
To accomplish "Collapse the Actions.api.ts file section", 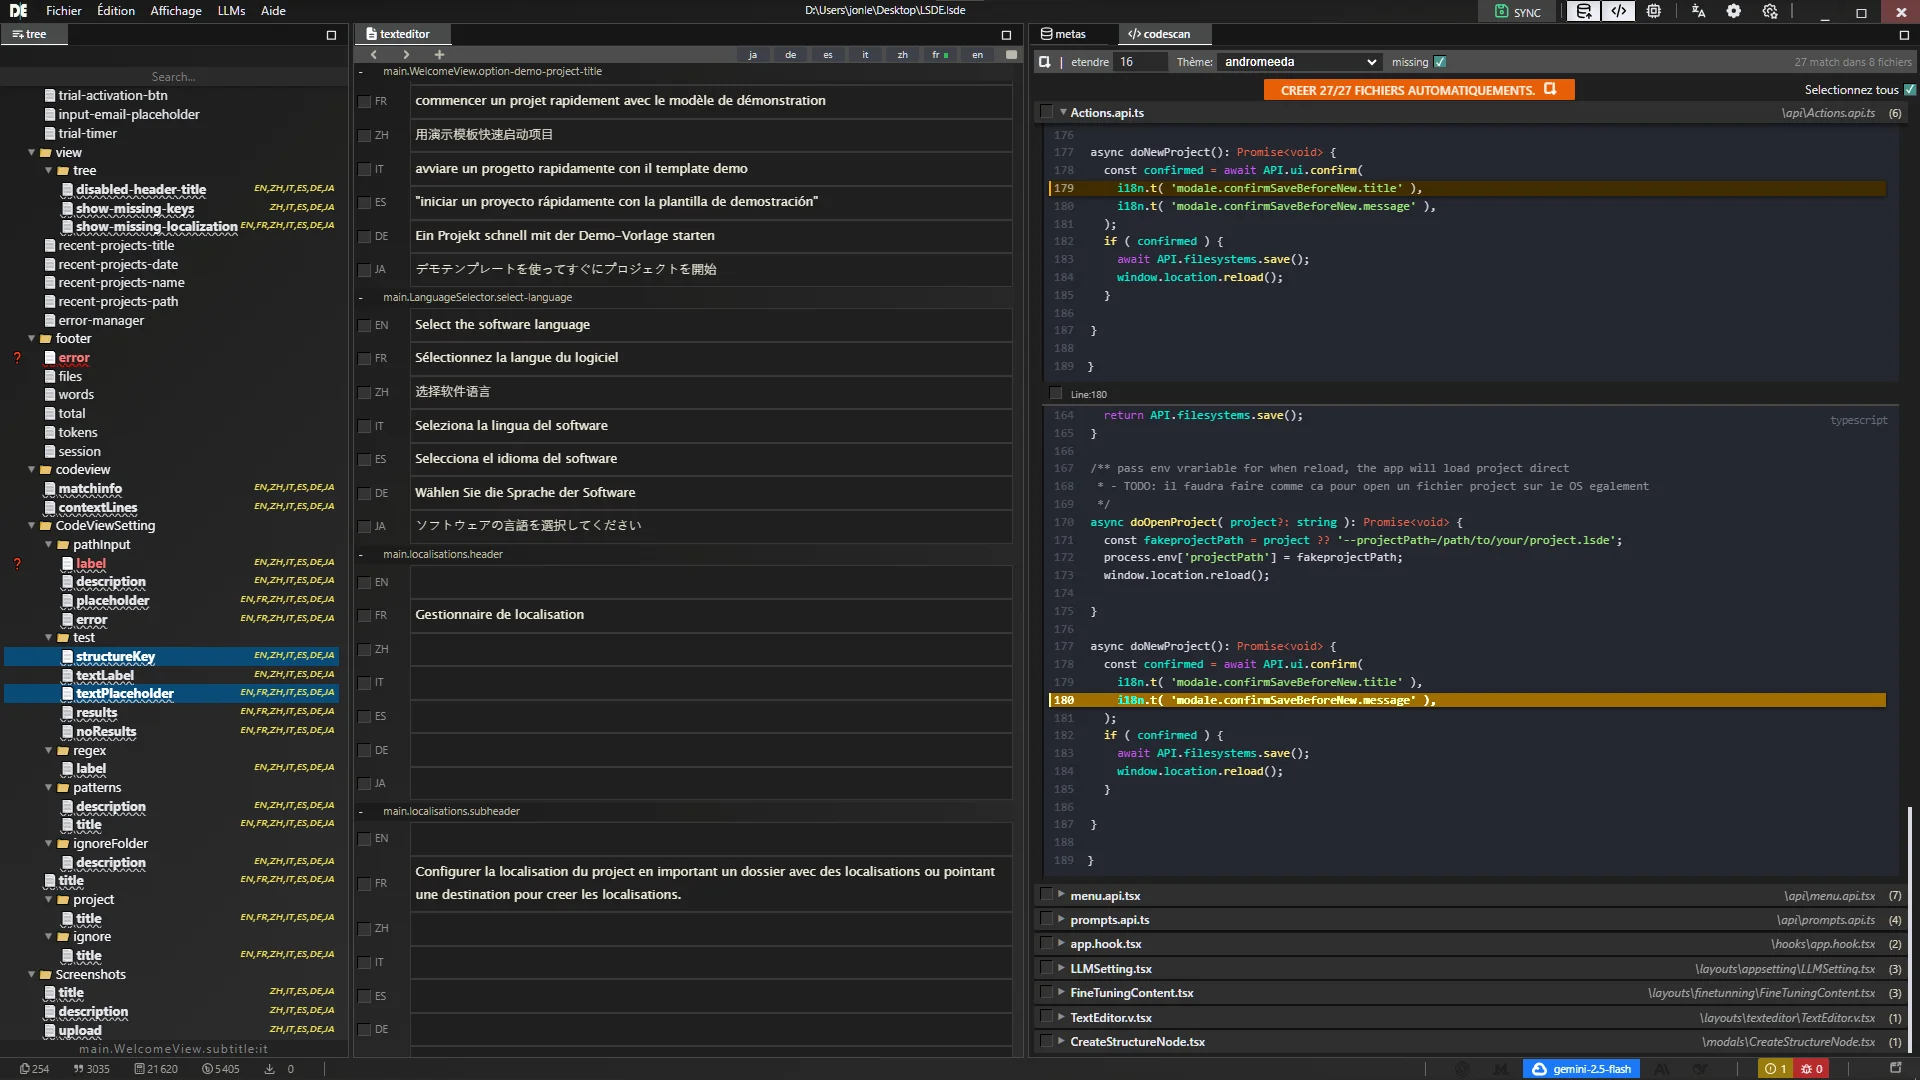I will (1063, 113).
